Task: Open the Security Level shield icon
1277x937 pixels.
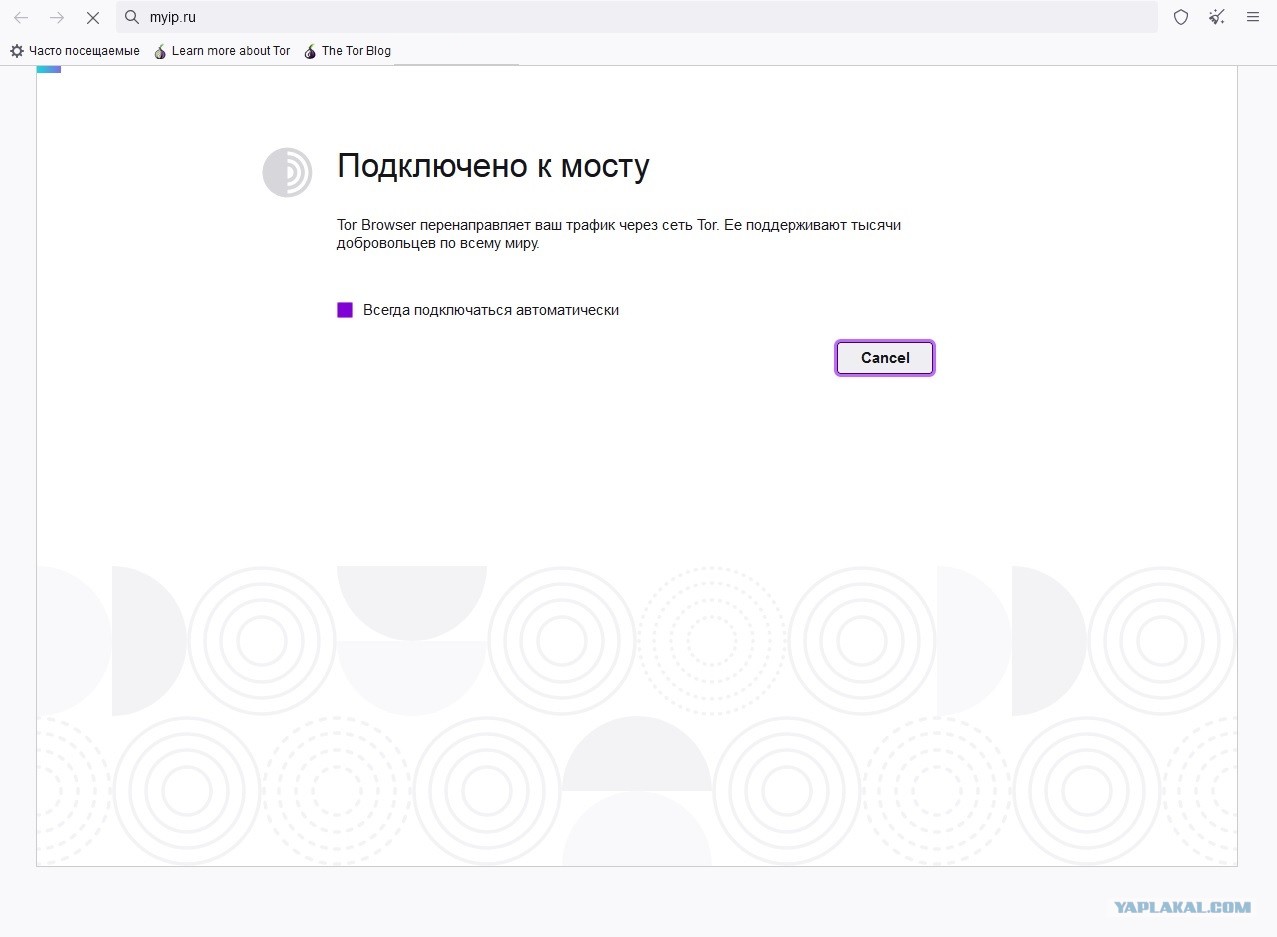Action: 1180,16
